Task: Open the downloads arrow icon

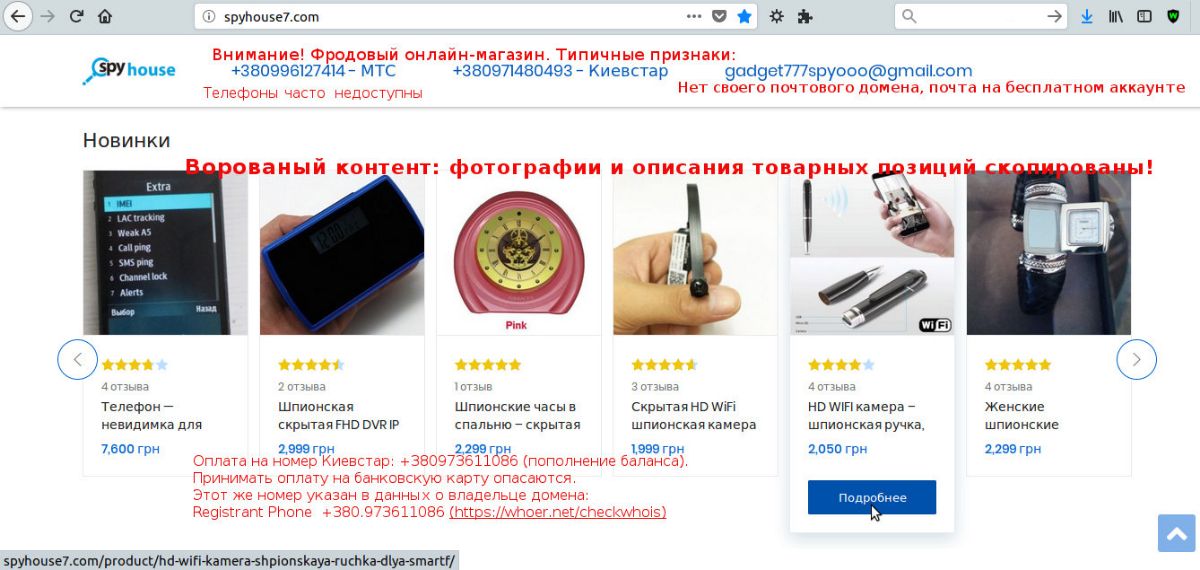Action: pos(1087,16)
